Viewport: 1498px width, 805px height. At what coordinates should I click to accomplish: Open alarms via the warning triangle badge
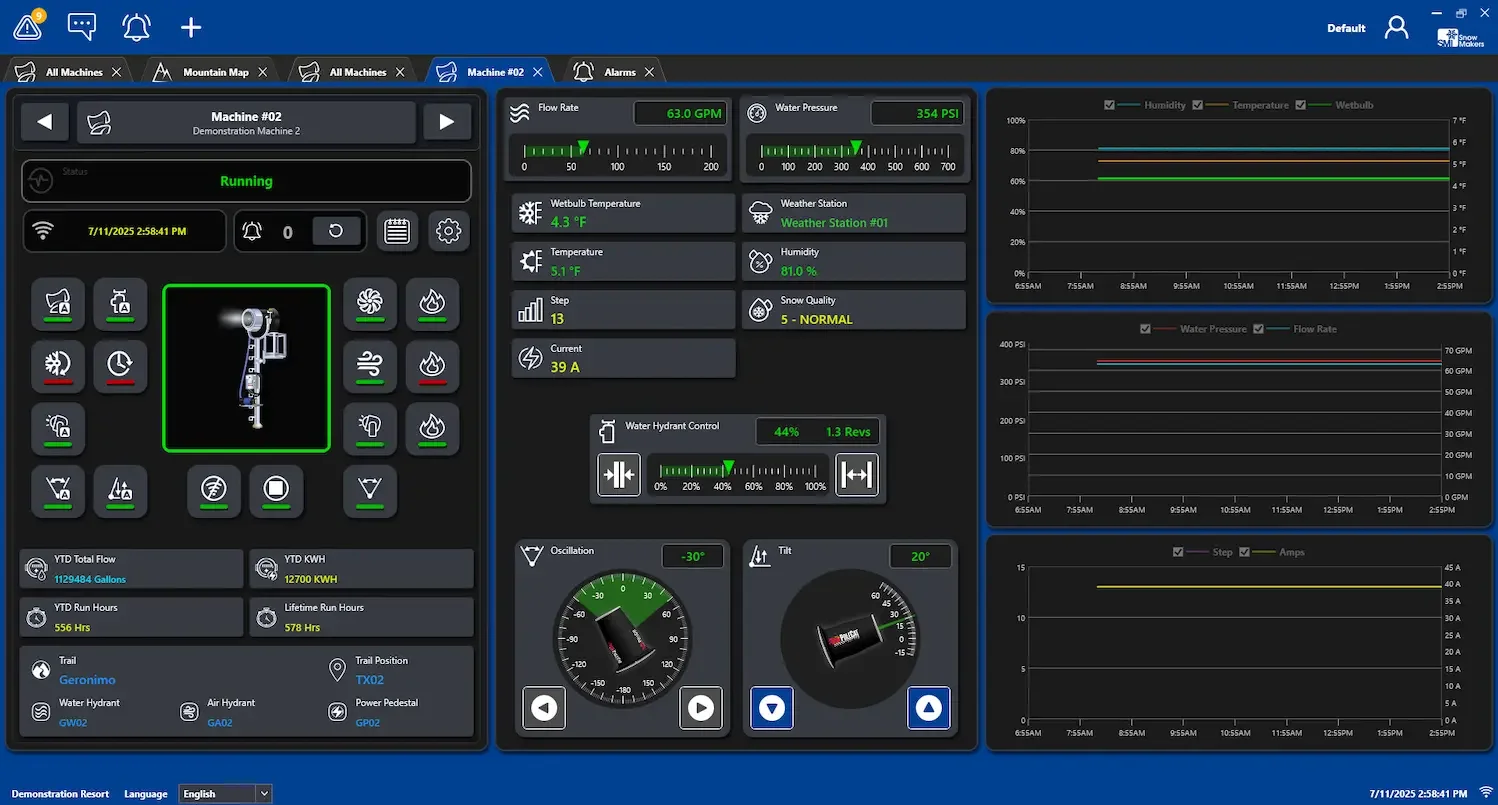click(x=27, y=25)
